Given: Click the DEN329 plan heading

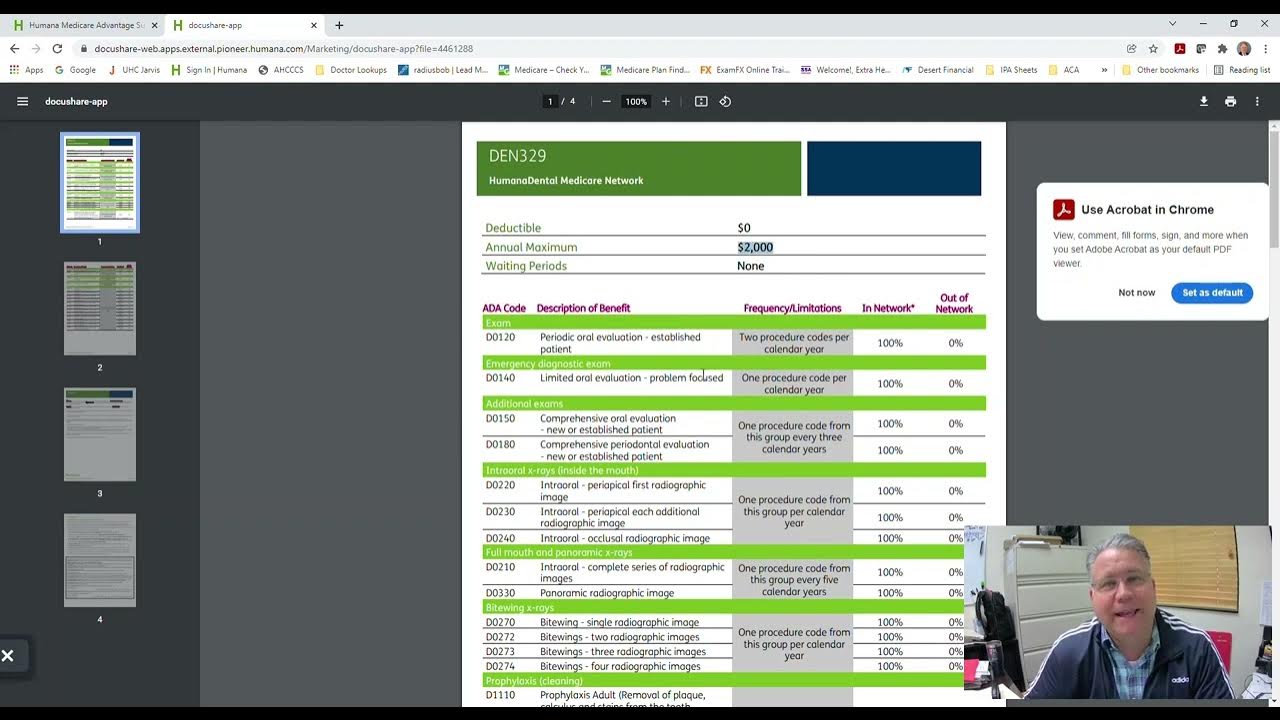Looking at the screenshot, I should tap(517, 156).
